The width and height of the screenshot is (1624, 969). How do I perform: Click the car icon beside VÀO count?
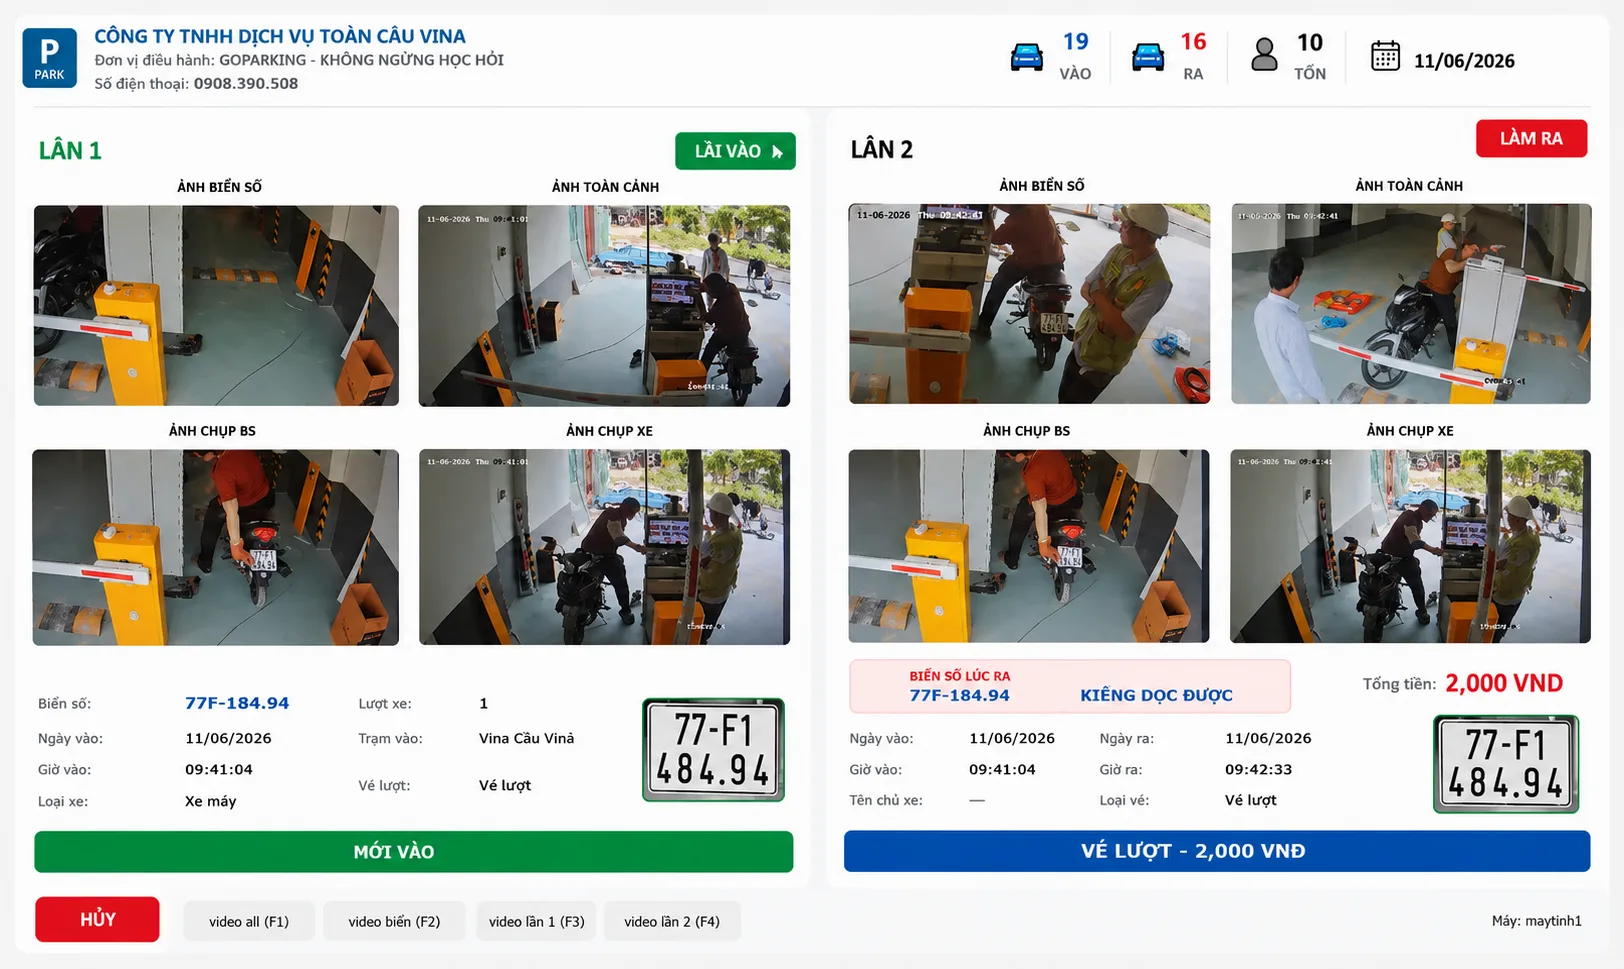pos(1026,57)
